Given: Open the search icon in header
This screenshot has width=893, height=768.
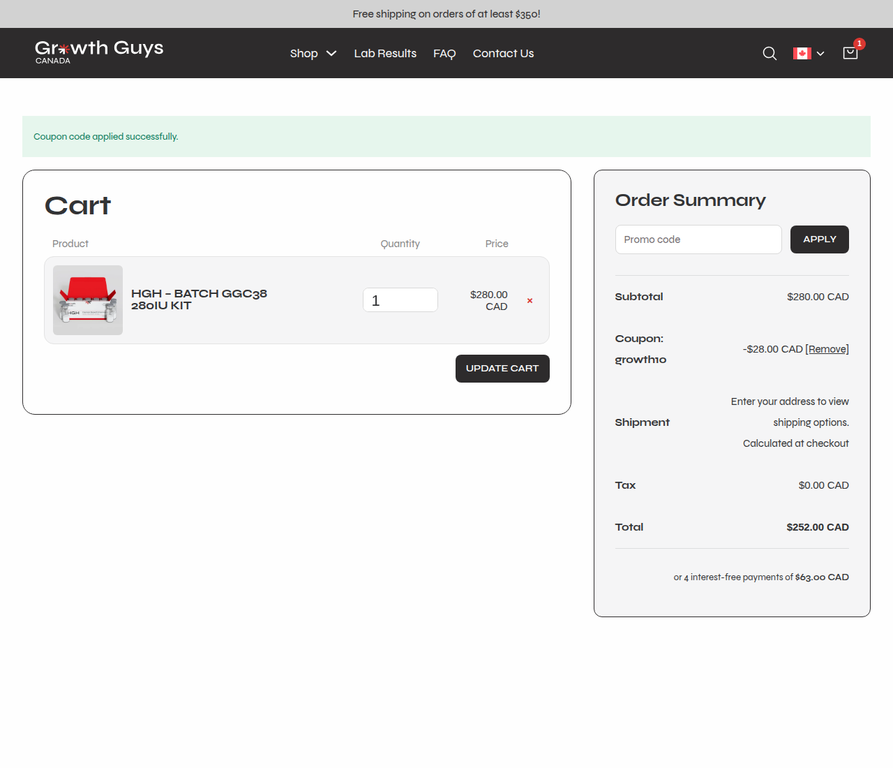Looking at the screenshot, I should click(769, 54).
